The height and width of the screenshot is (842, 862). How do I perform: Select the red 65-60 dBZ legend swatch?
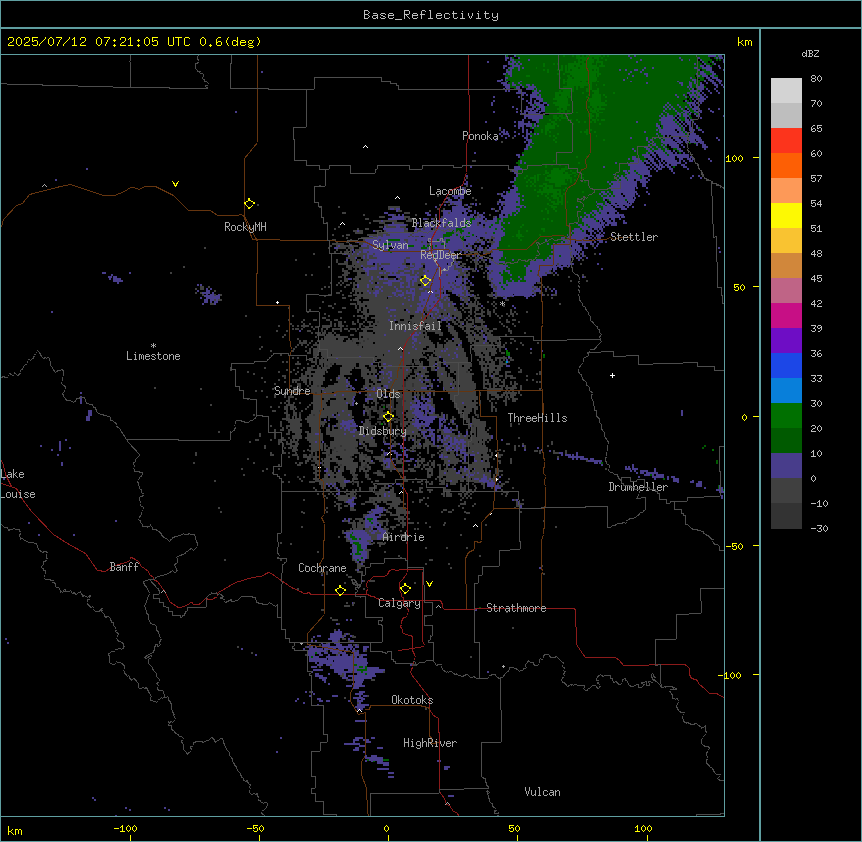[786, 141]
